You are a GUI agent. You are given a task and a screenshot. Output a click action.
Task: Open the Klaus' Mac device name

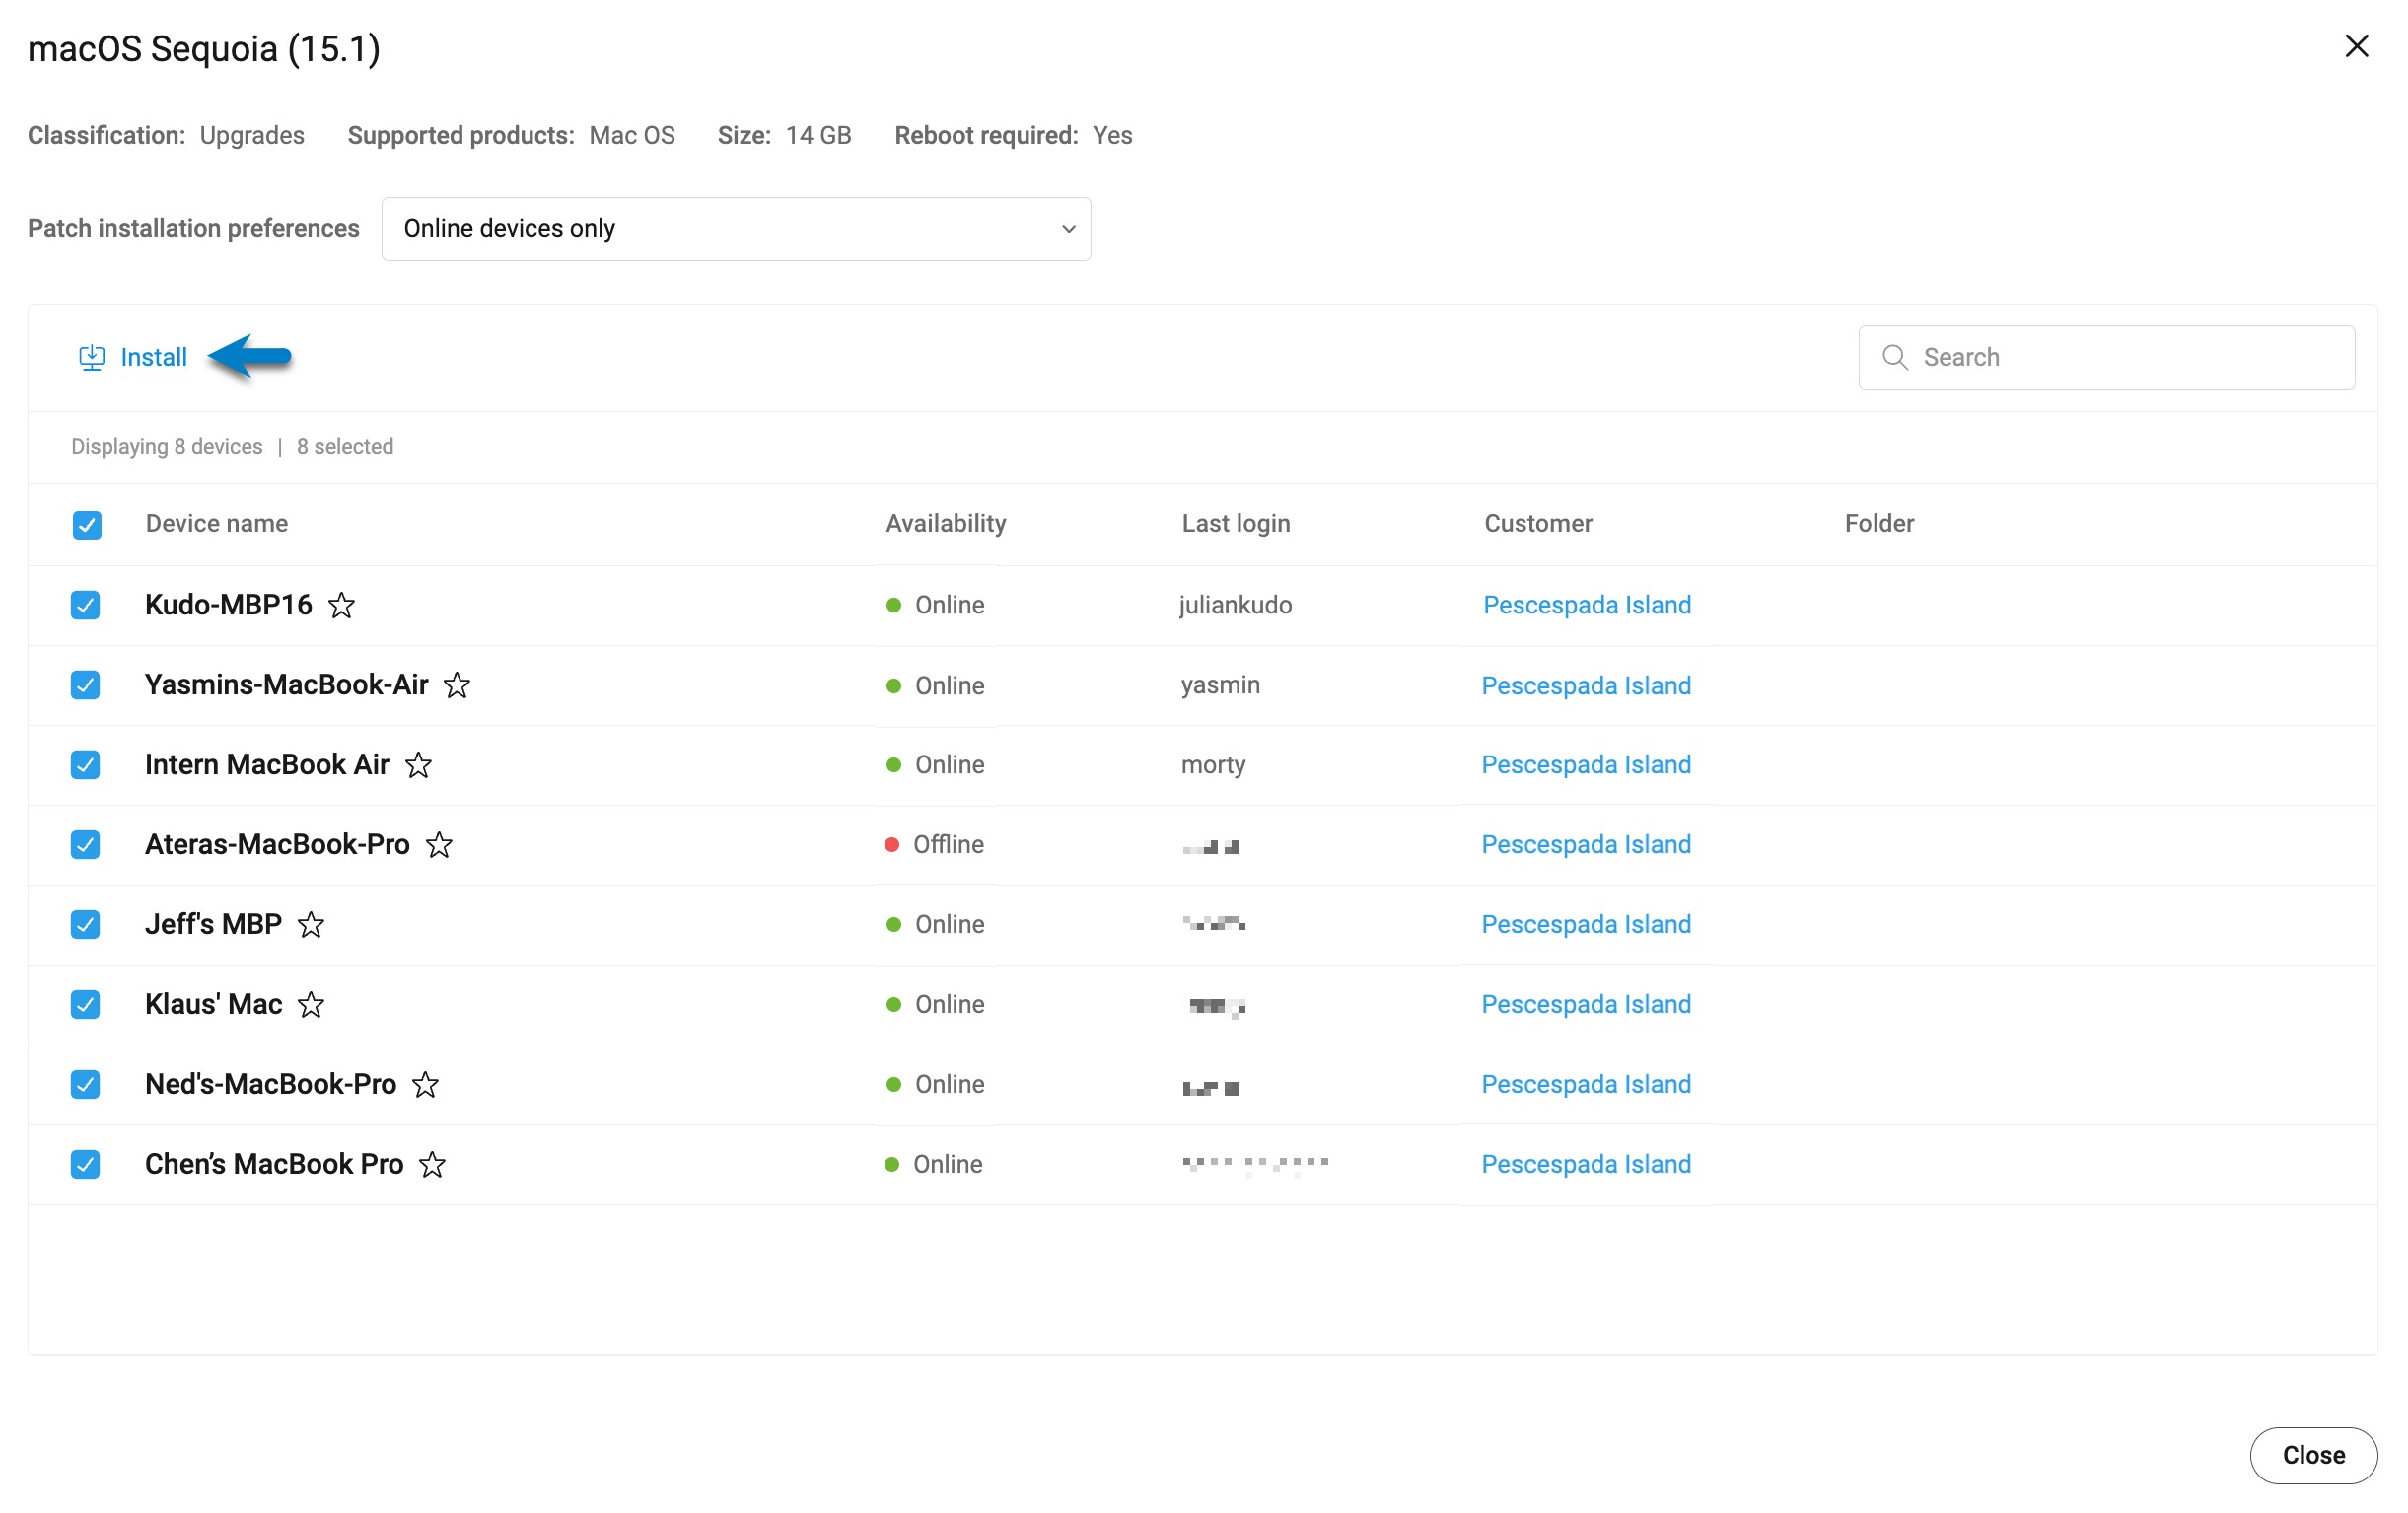(214, 1005)
